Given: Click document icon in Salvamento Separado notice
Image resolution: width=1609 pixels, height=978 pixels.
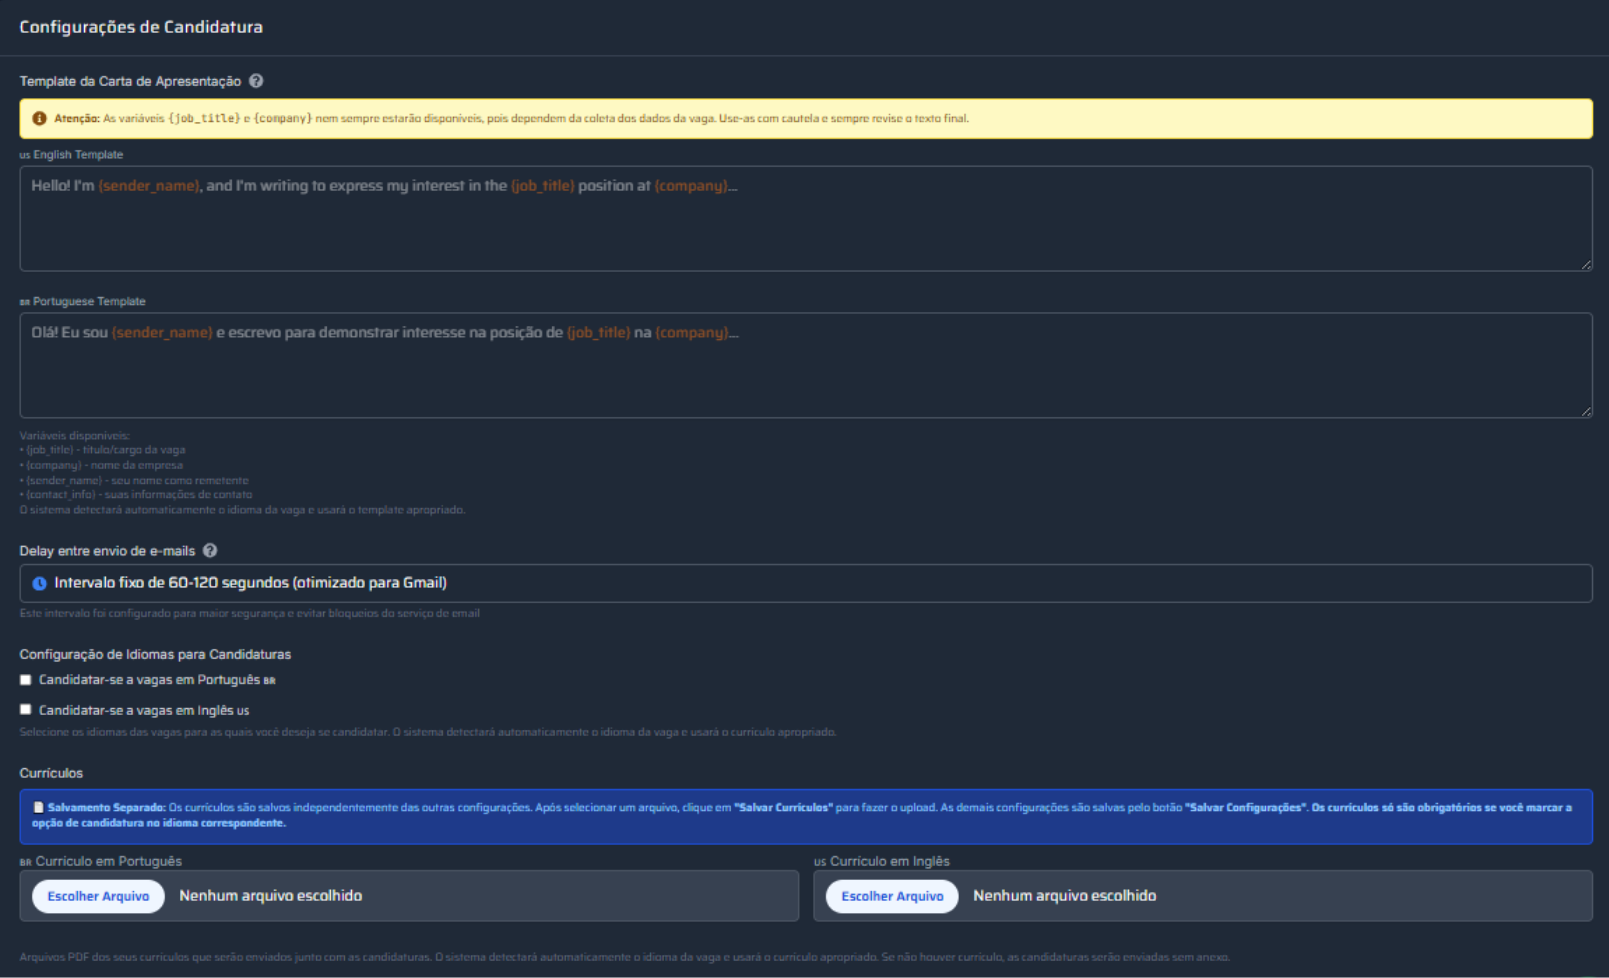Looking at the screenshot, I should point(38,807).
